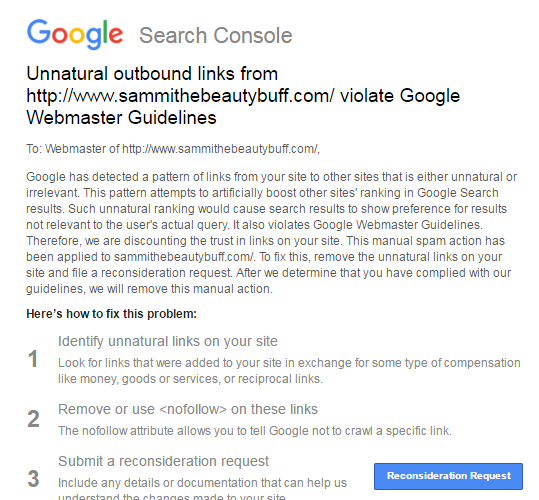Click the Search Console header text
This screenshot has height=500, width=539.
216,35
